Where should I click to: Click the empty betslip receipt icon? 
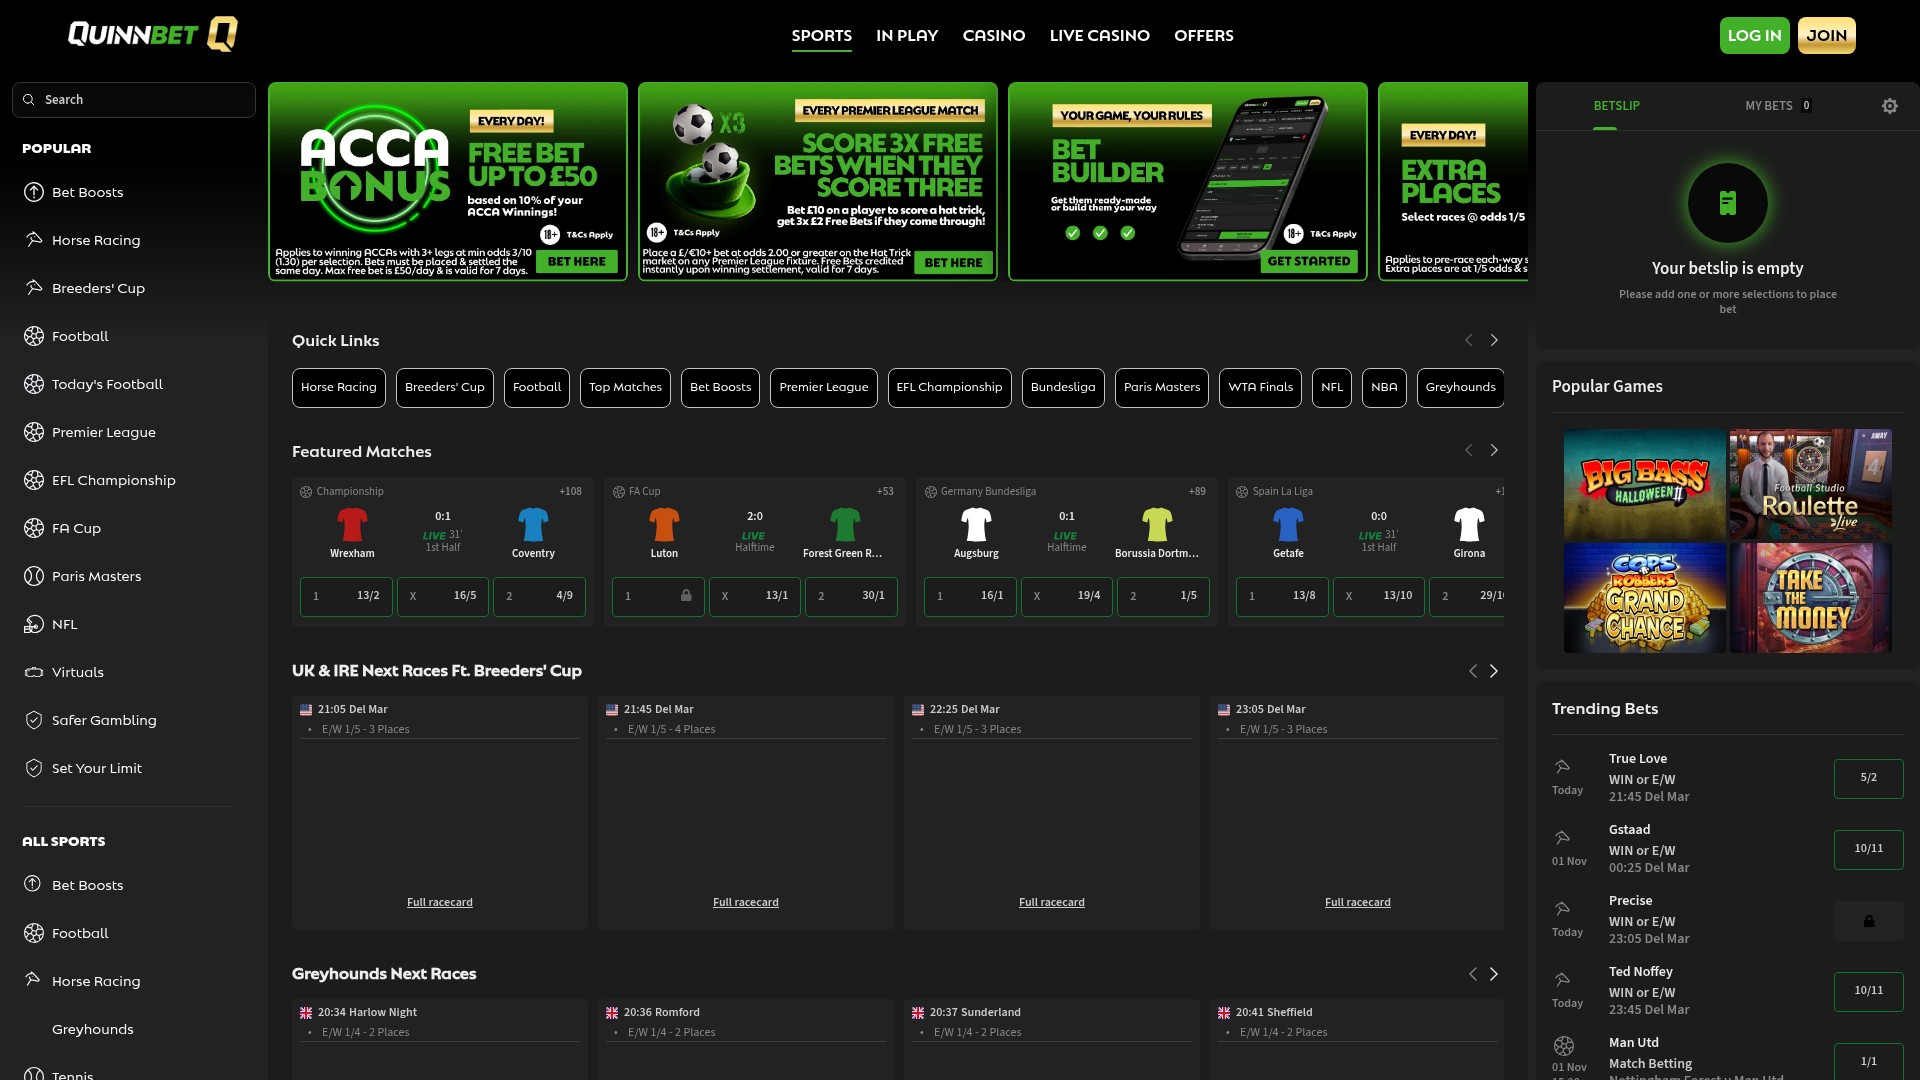(x=1727, y=203)
